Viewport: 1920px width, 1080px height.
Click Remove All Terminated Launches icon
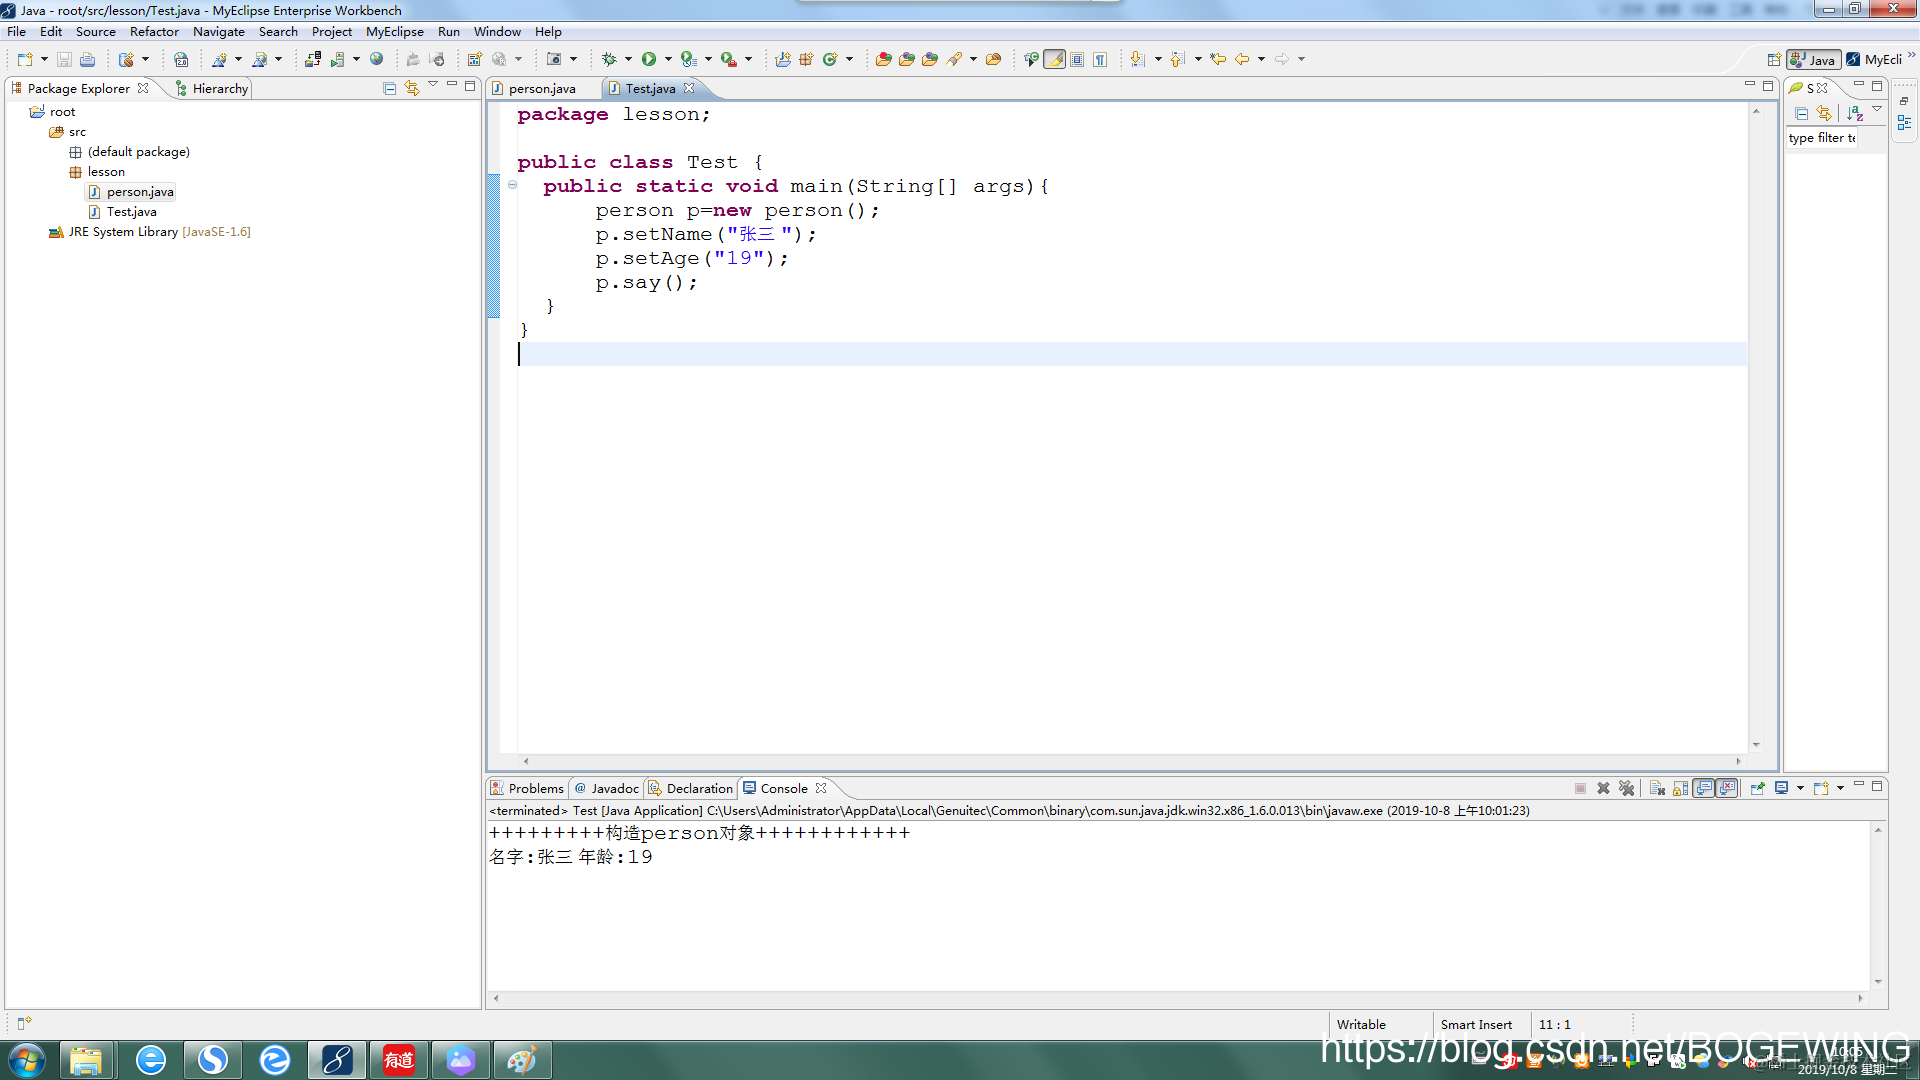click(x=1627, y=788)
